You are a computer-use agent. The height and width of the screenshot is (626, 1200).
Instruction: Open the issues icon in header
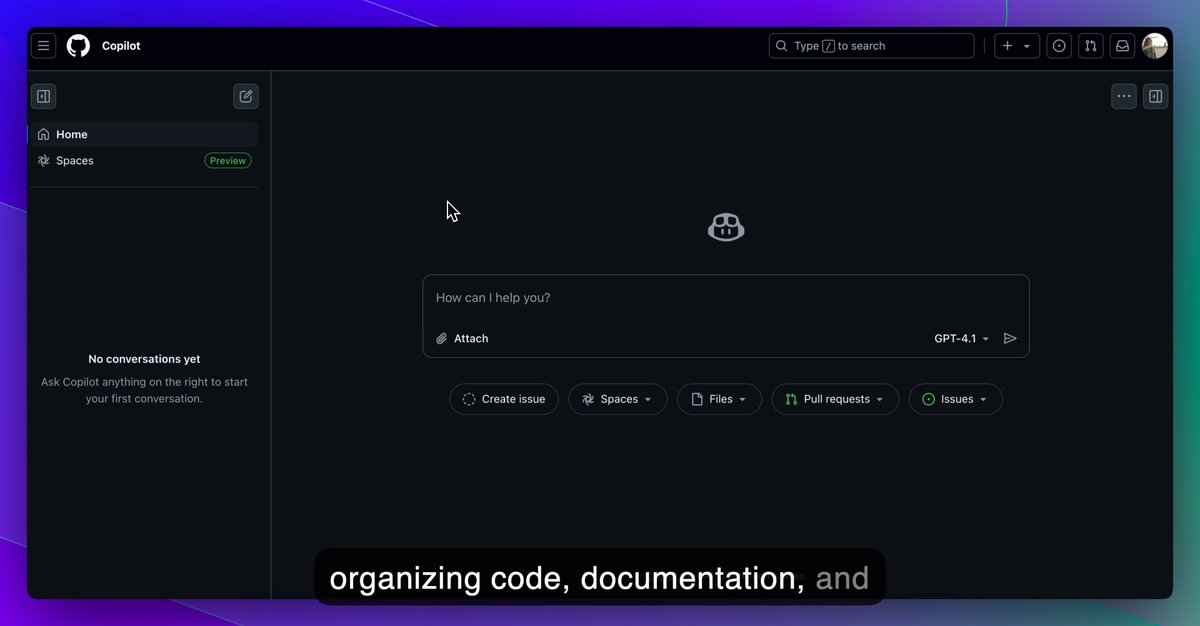pyautogui.click(x=1059, y=46)
